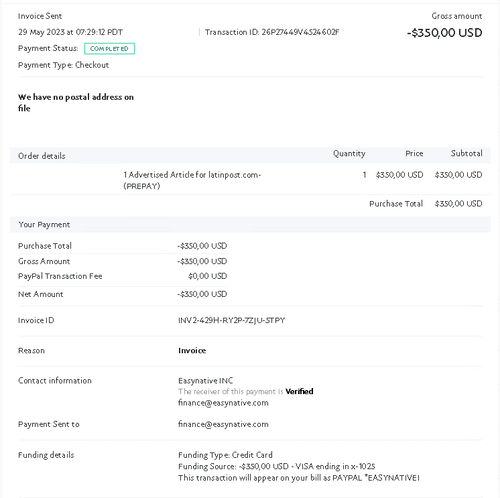Click the Price column header

click(x=414, y=154)
